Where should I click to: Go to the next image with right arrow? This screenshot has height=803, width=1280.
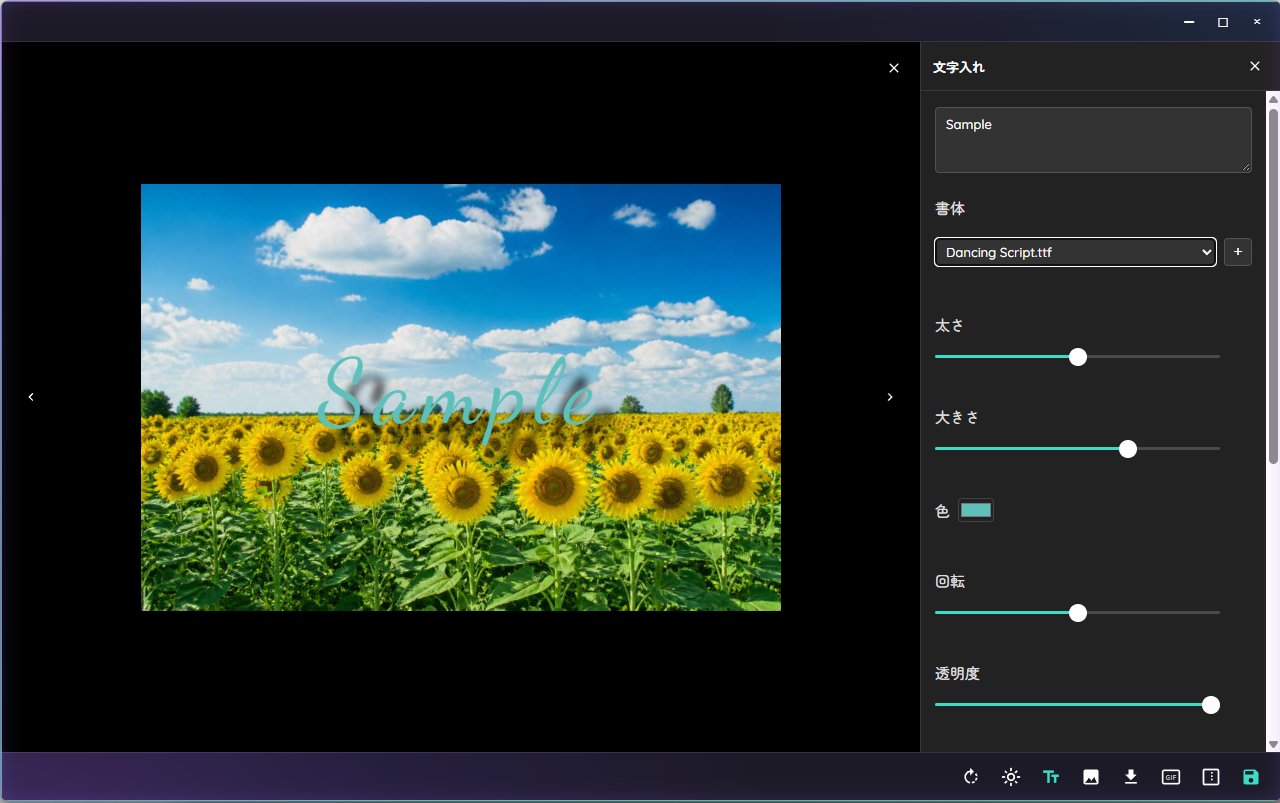pyautogui.click(x=890, y=397)
